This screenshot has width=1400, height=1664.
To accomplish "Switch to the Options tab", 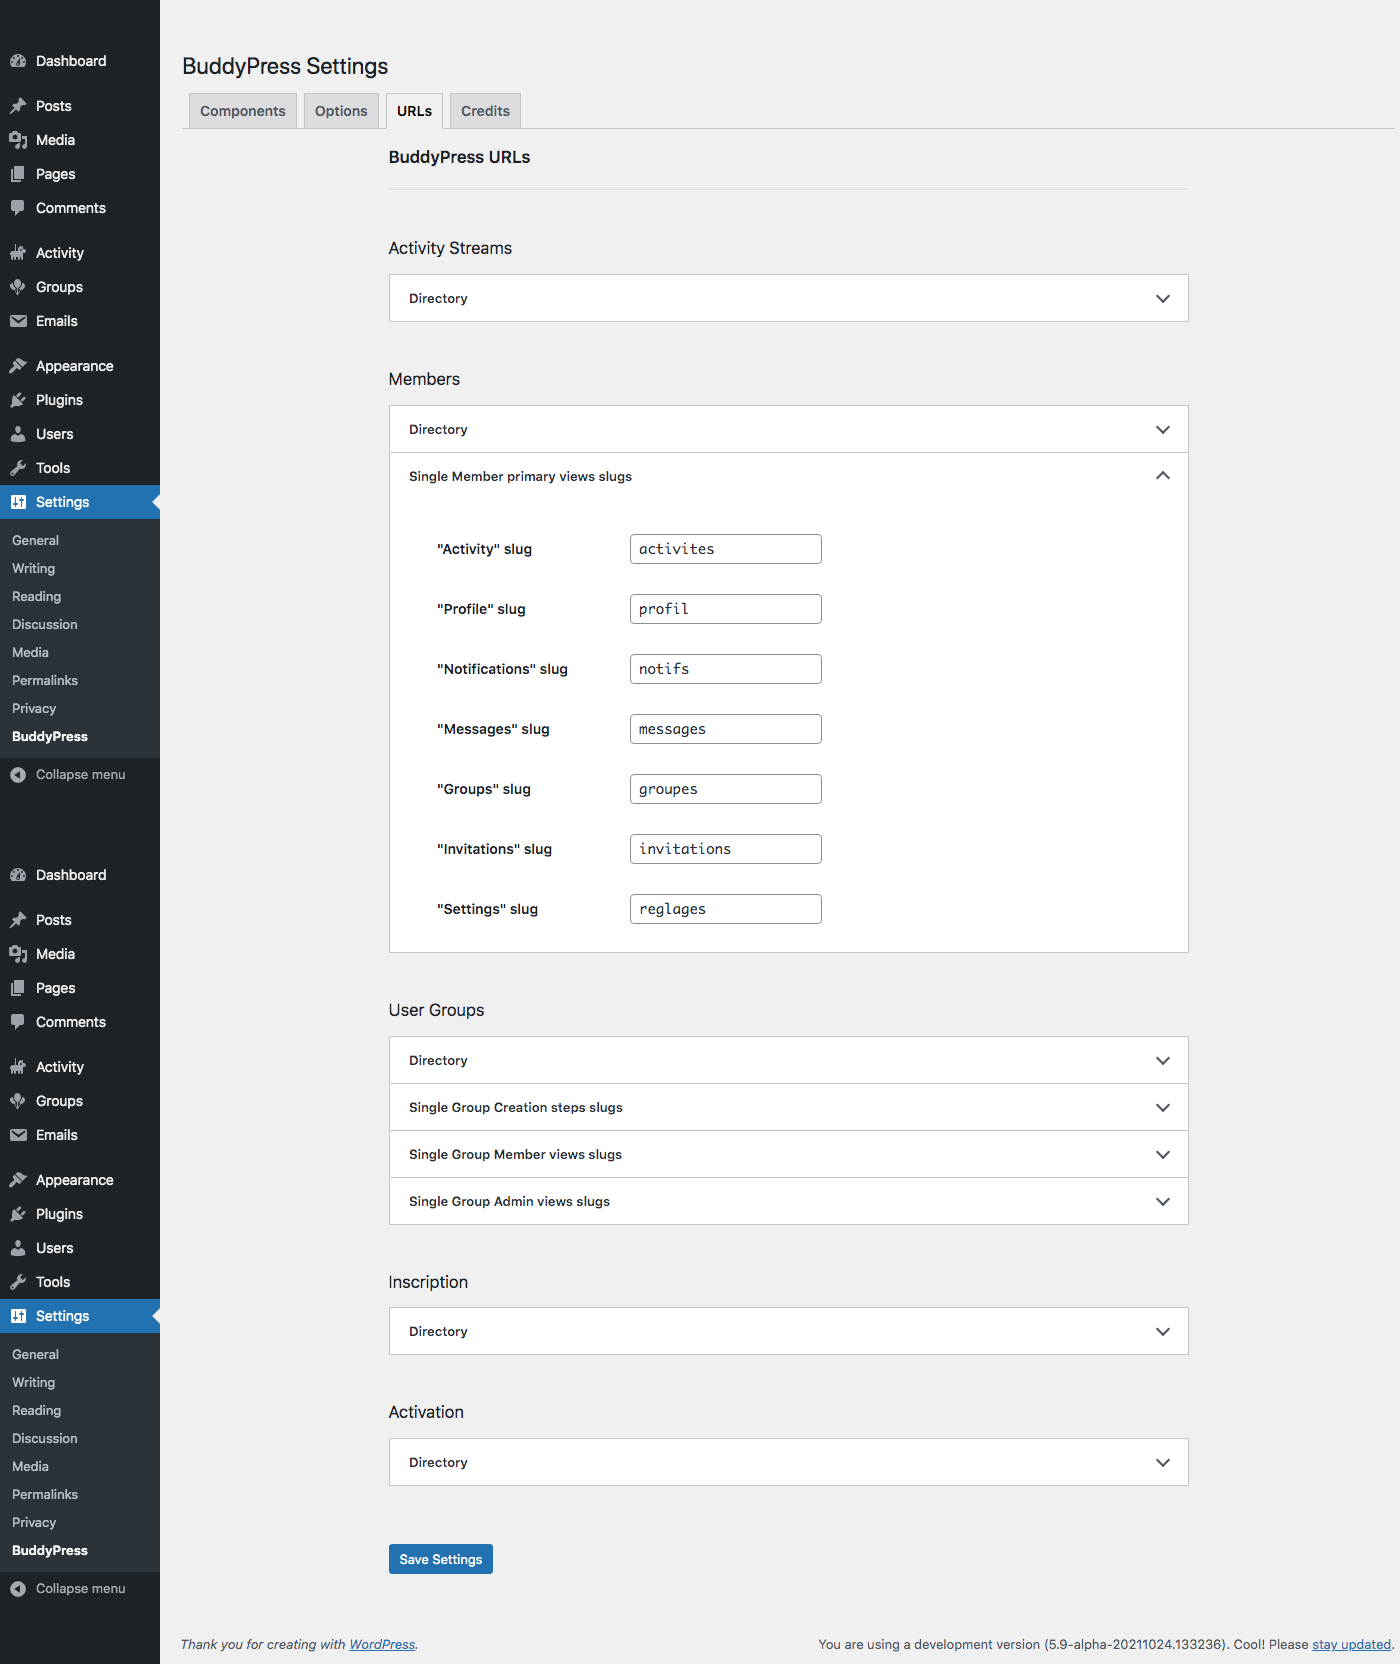I will pos(341,111).
